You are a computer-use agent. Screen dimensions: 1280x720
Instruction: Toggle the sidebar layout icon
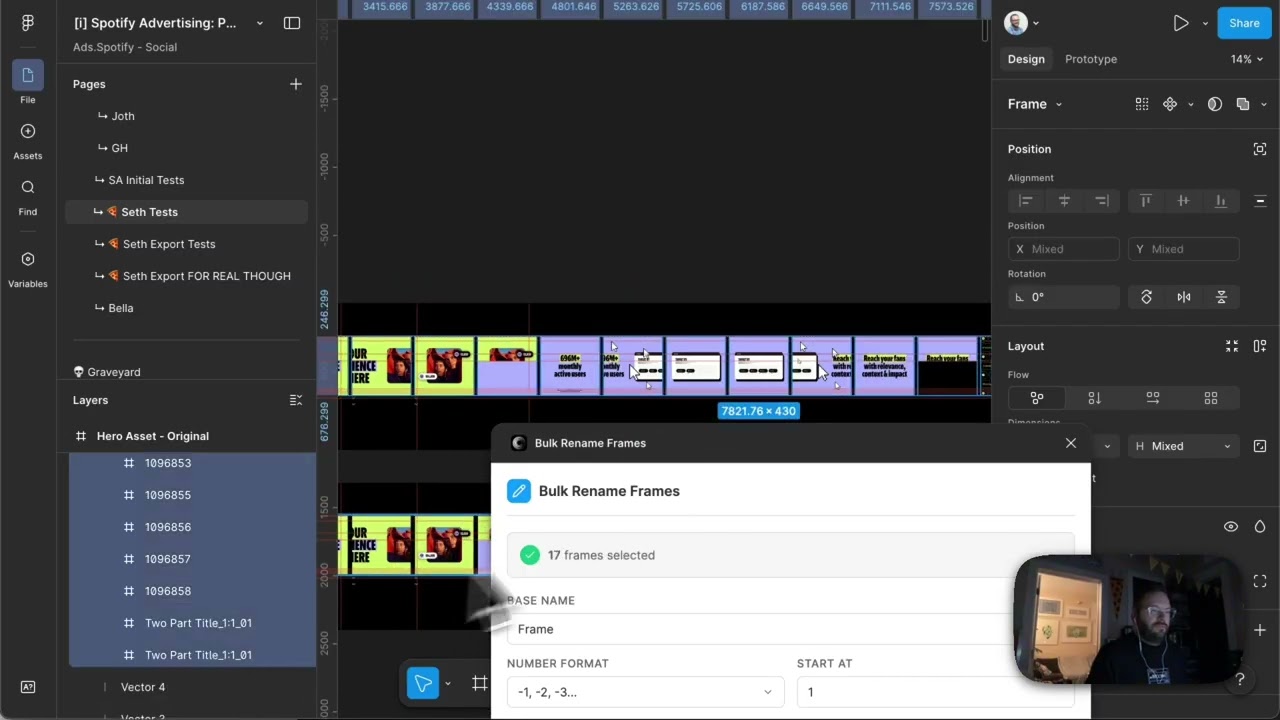(292, 23)
